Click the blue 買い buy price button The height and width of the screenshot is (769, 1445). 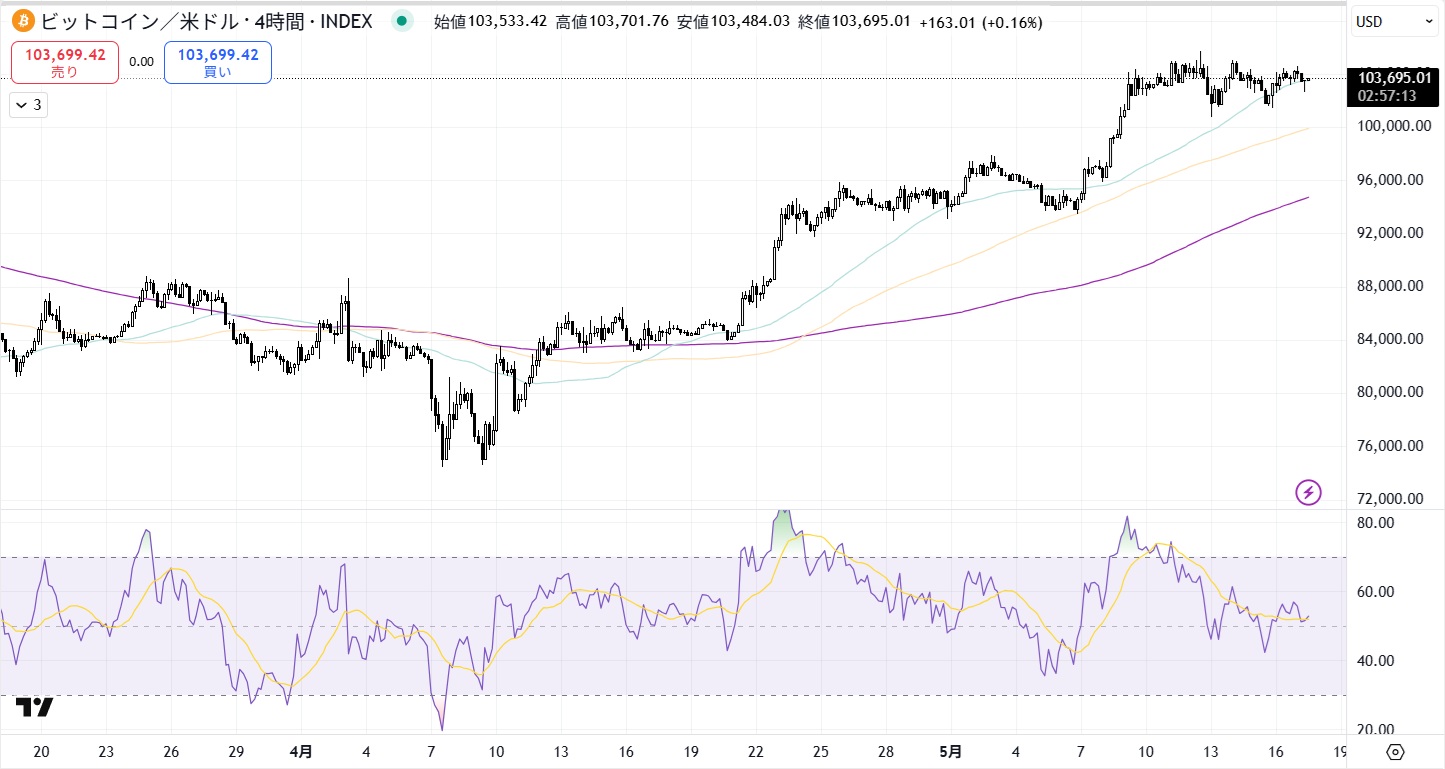pyautogui.click(x=217, y=62)
